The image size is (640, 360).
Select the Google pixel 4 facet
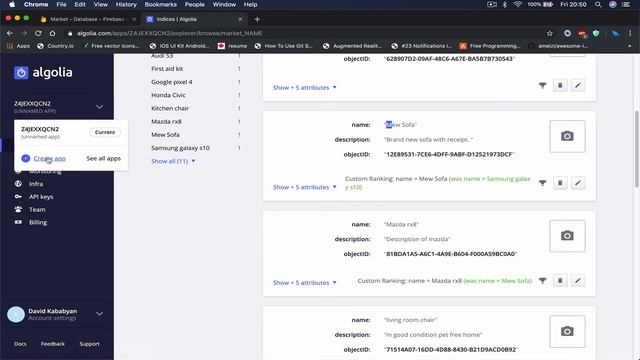coord(171,82)
